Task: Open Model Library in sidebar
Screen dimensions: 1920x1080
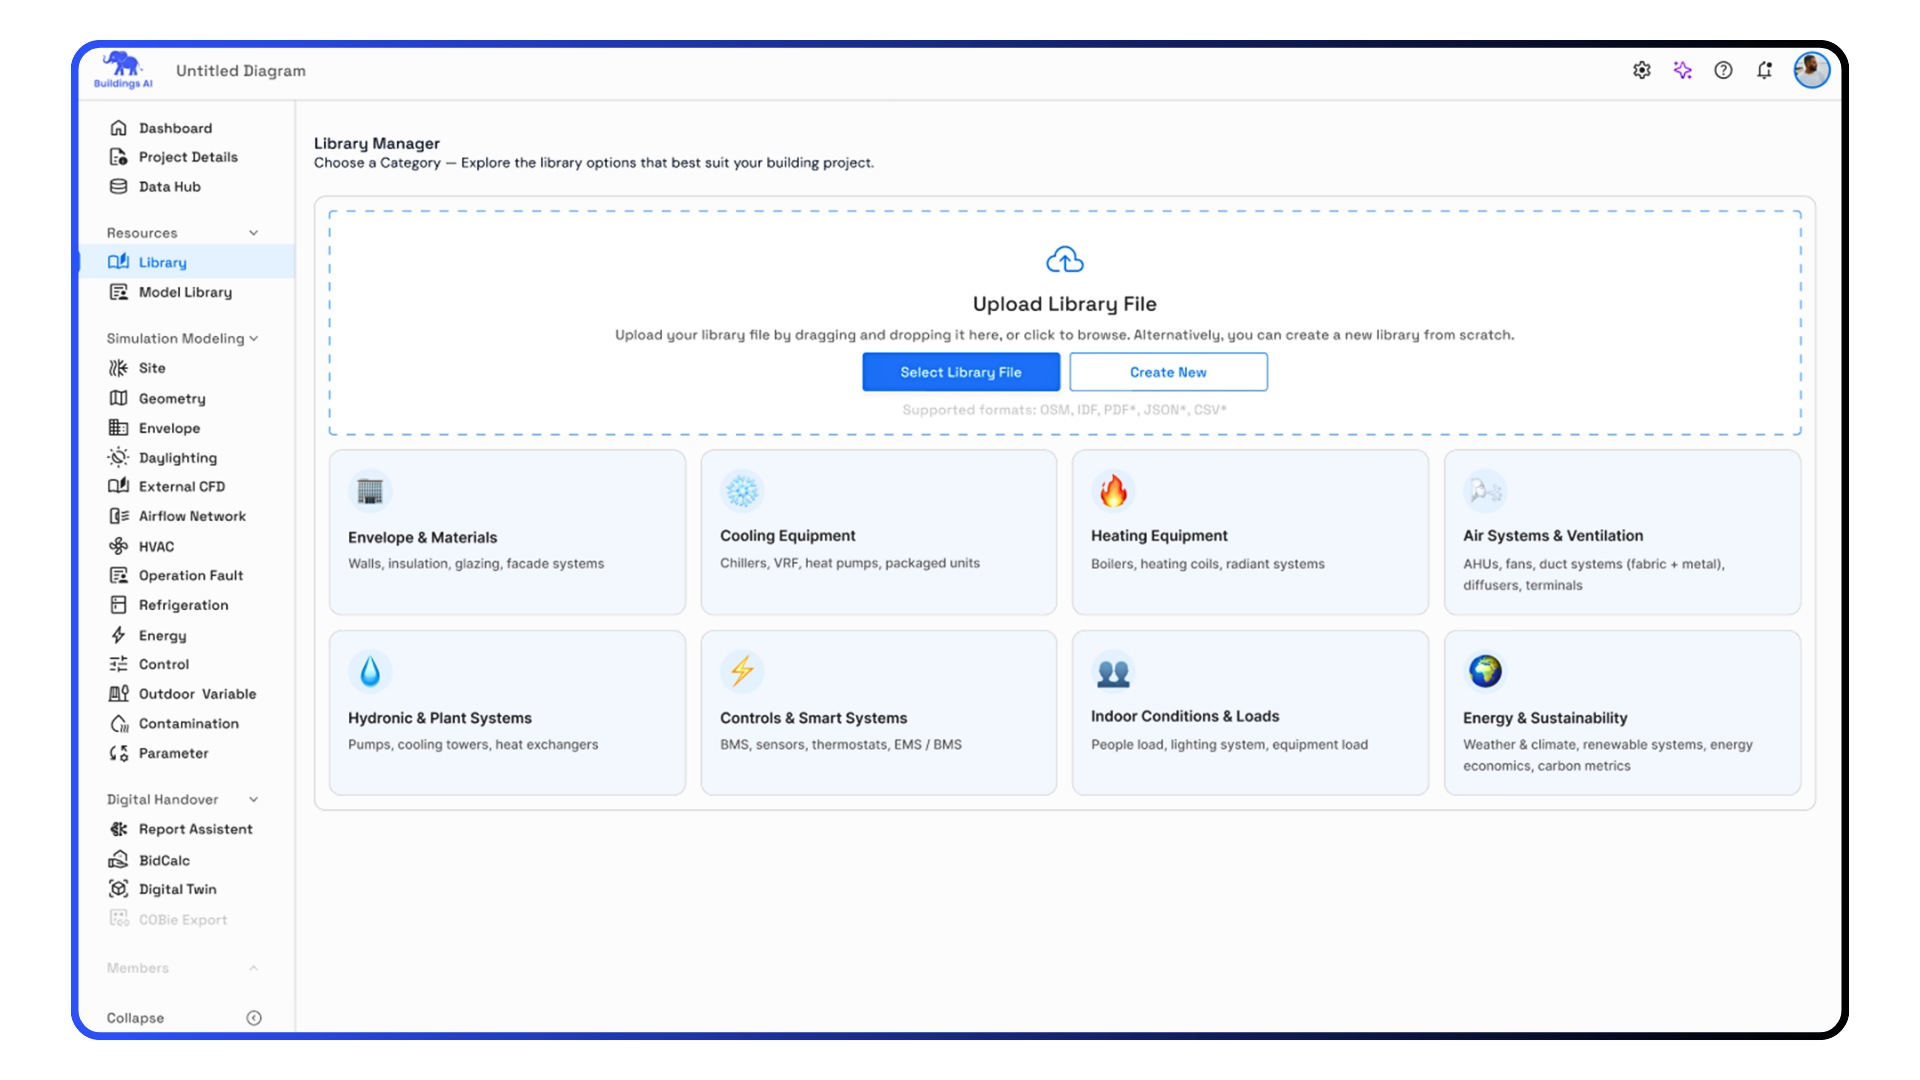Action: tap(185, 292)
